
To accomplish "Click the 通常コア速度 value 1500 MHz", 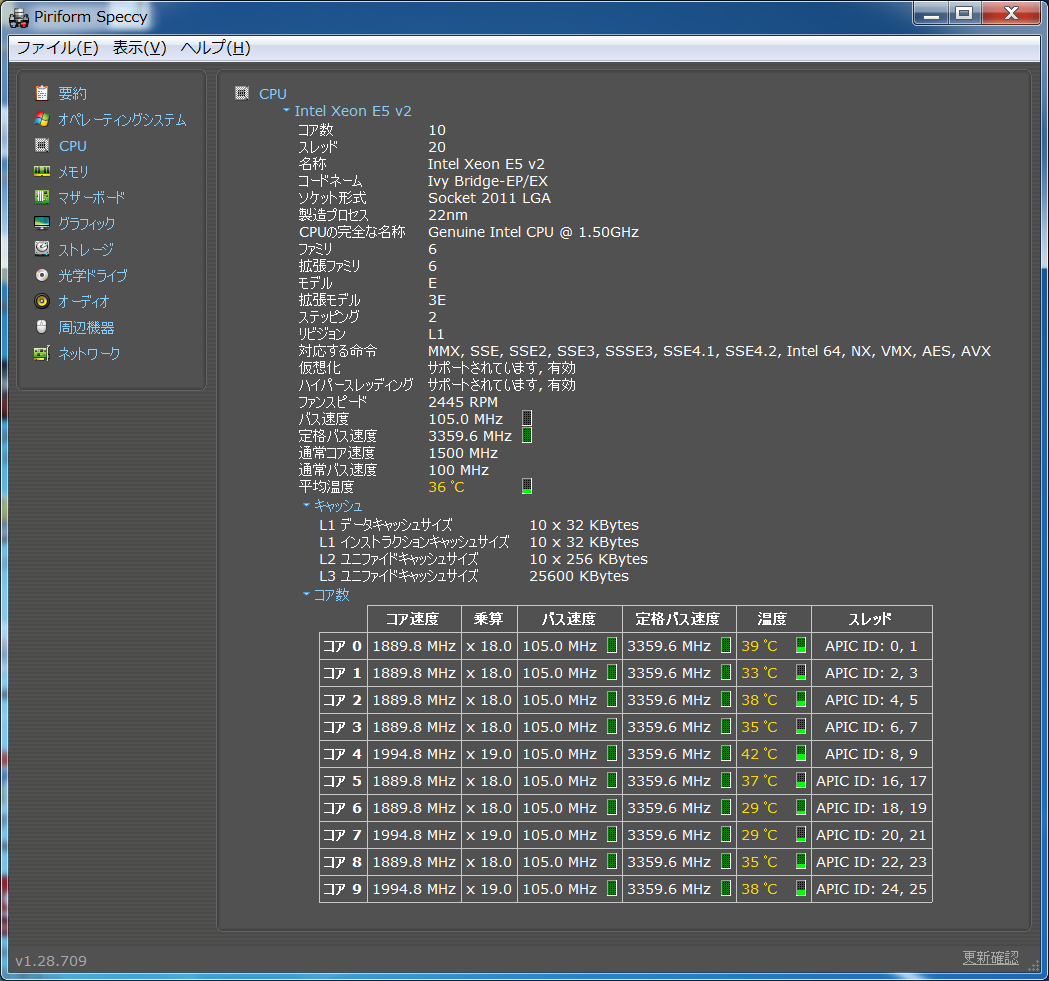I will 463,453.
